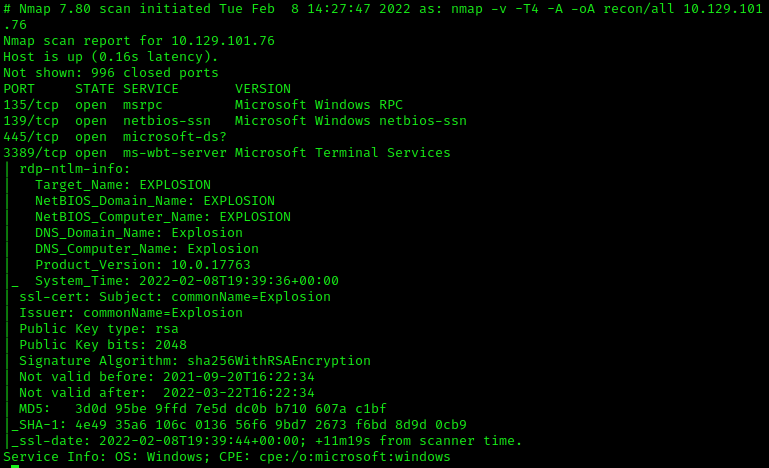The image size is (769, 468).
Task: Click the ssl-cert Subject commonName line
Action: point(174,297)
